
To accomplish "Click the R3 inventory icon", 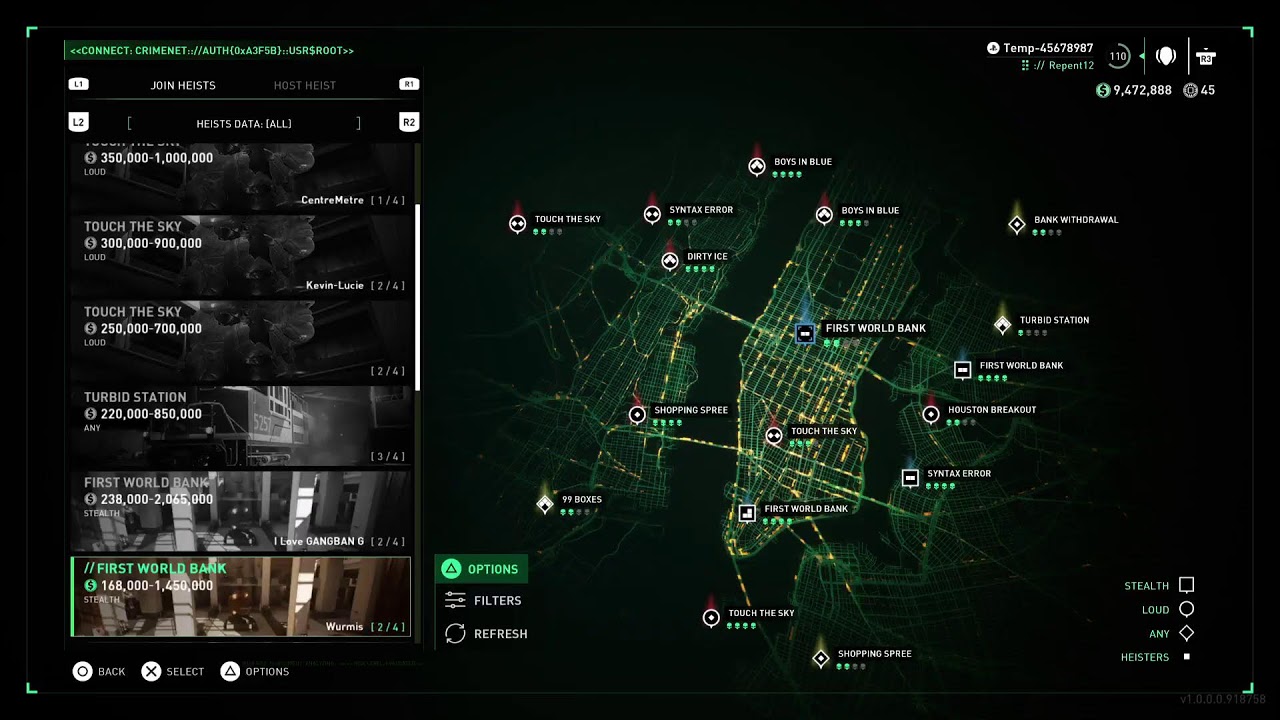I will tap(1206, 56).
